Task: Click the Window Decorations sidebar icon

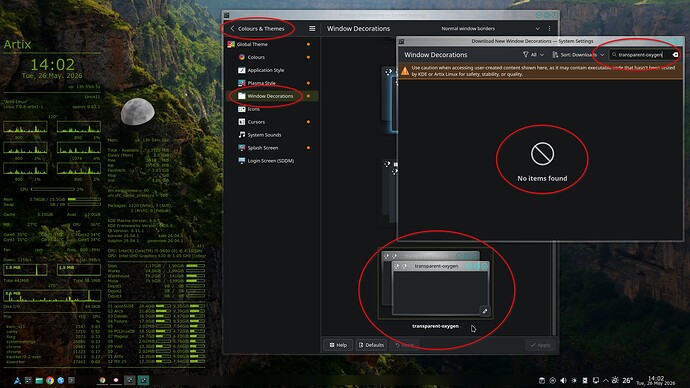Action: 242,96
